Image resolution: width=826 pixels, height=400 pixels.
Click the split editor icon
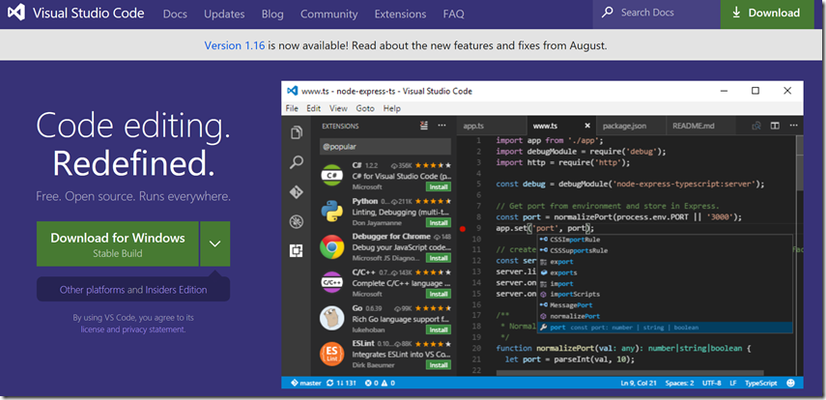pyautogui.click(x=775, y=126)
